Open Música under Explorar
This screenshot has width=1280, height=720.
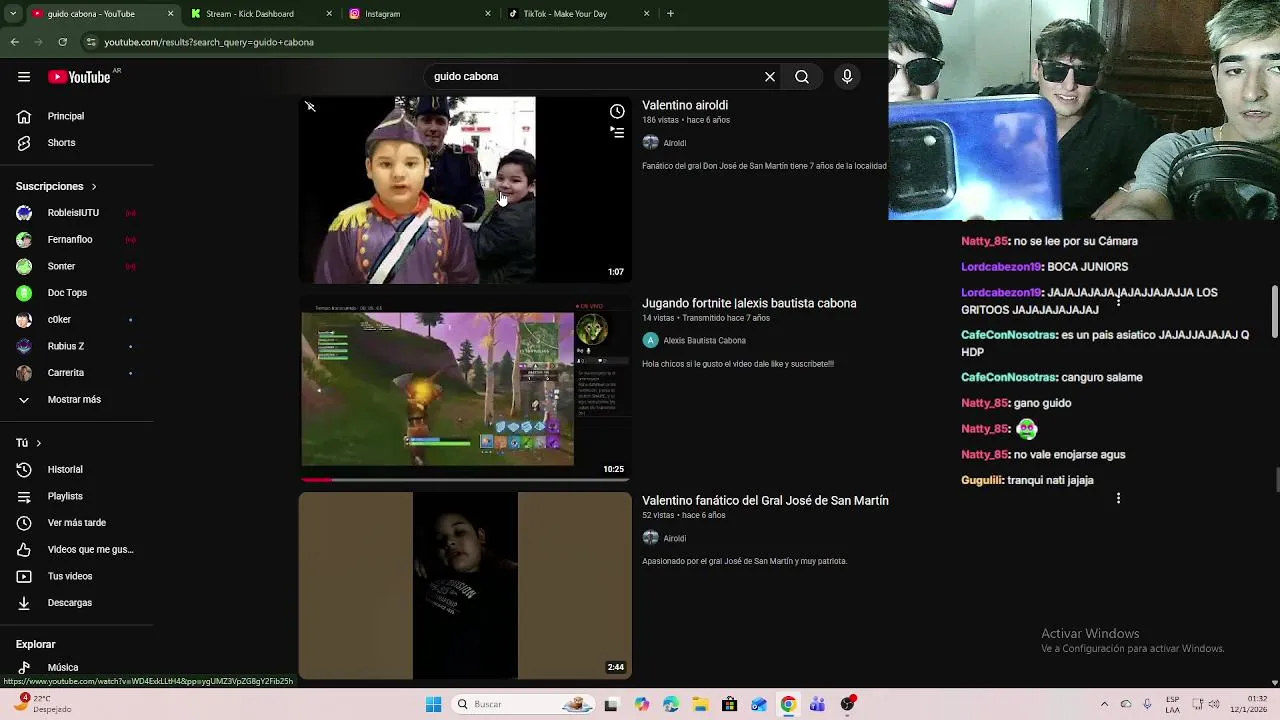[x=76, y=667]
